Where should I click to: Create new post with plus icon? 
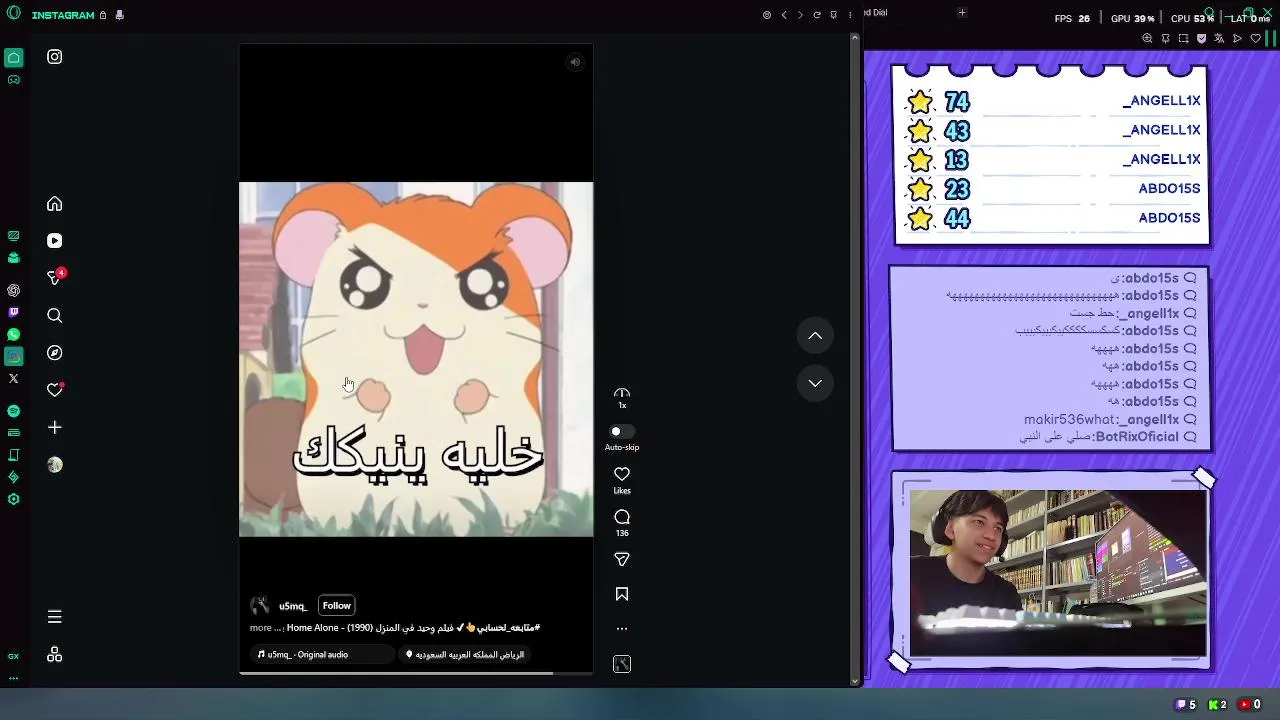pyautogui.click(x=55, y=428)
